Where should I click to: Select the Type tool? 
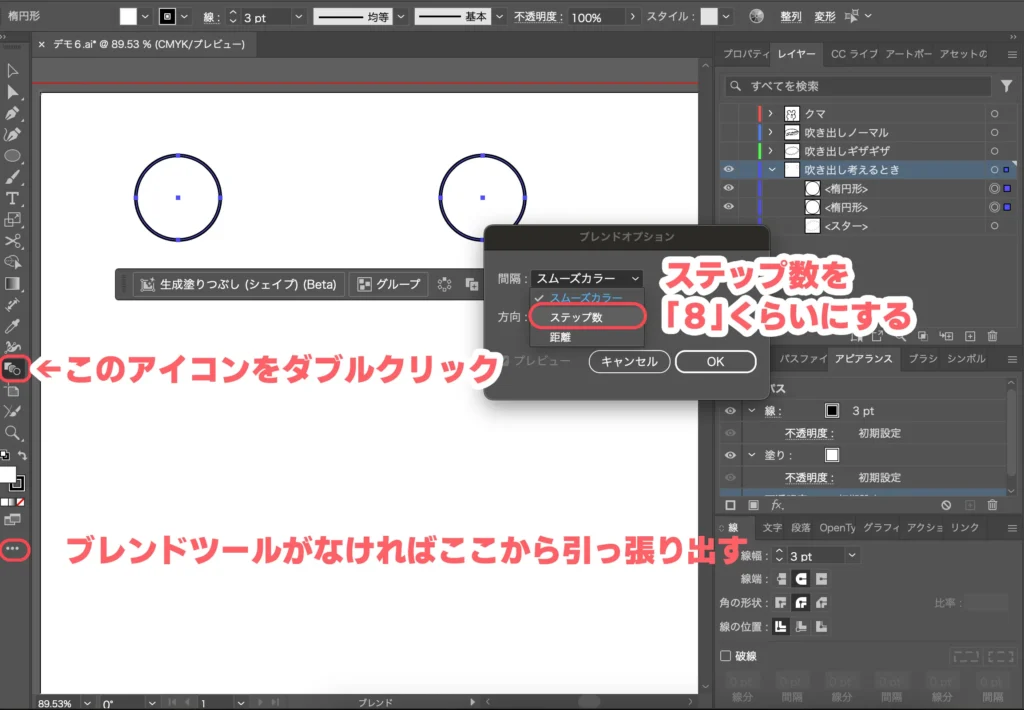[x=13, y=197]
